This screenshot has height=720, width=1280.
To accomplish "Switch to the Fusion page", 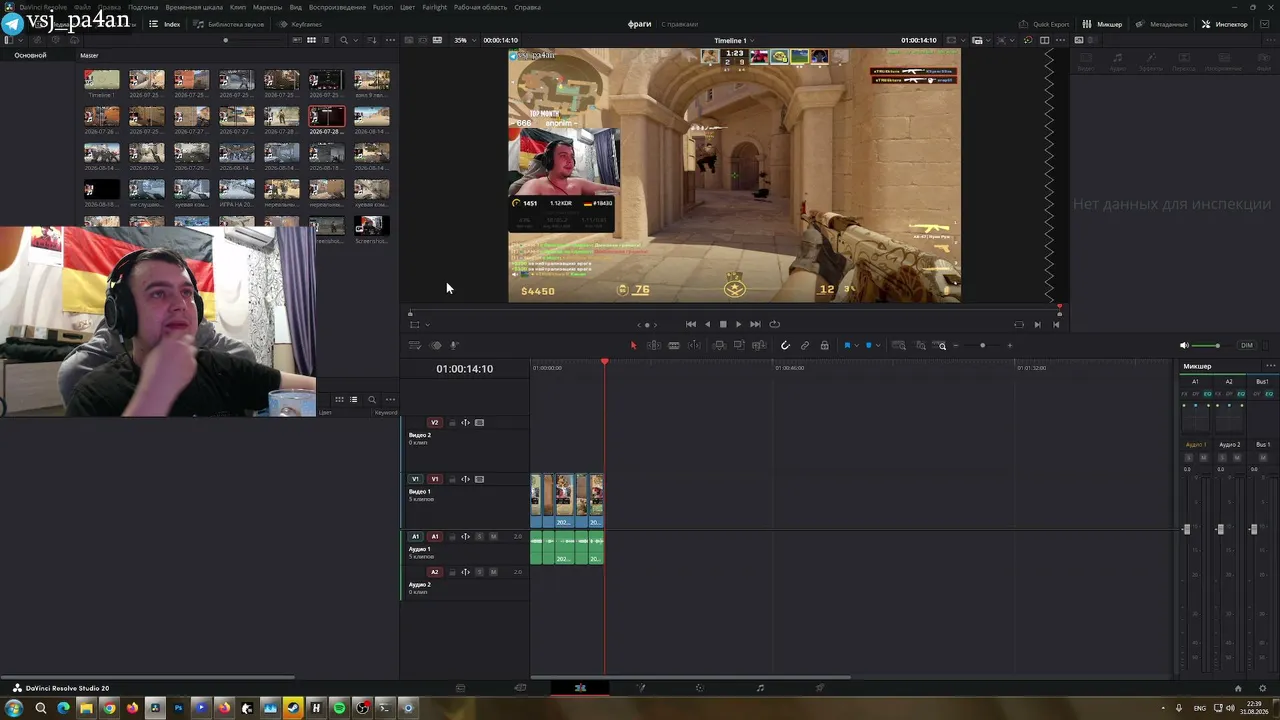I will (641, 688).
